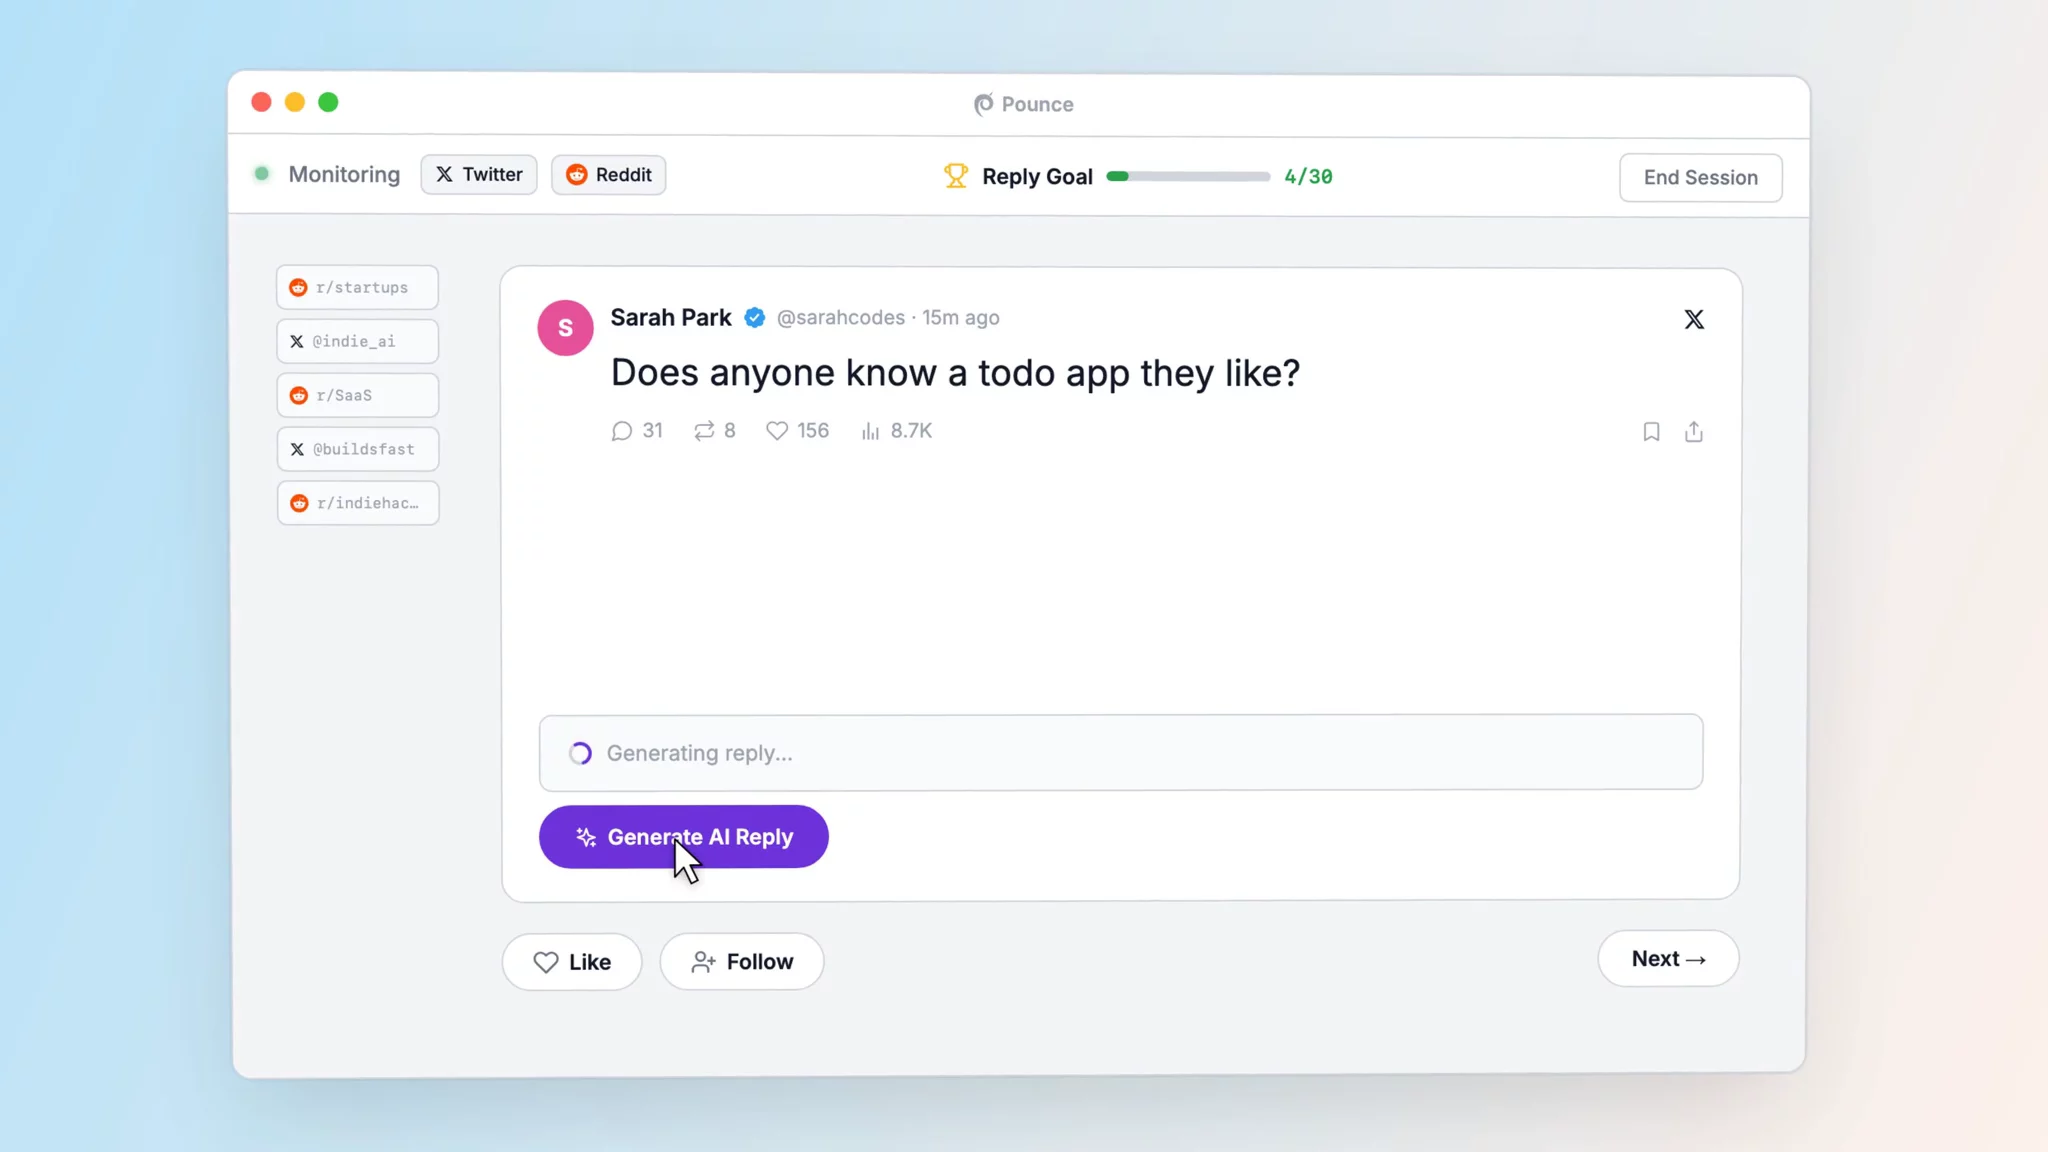Toggle the Twitter source filter
This screenshot has width=2048, height=1152.
pyautogui.click(x=479, y=174)
